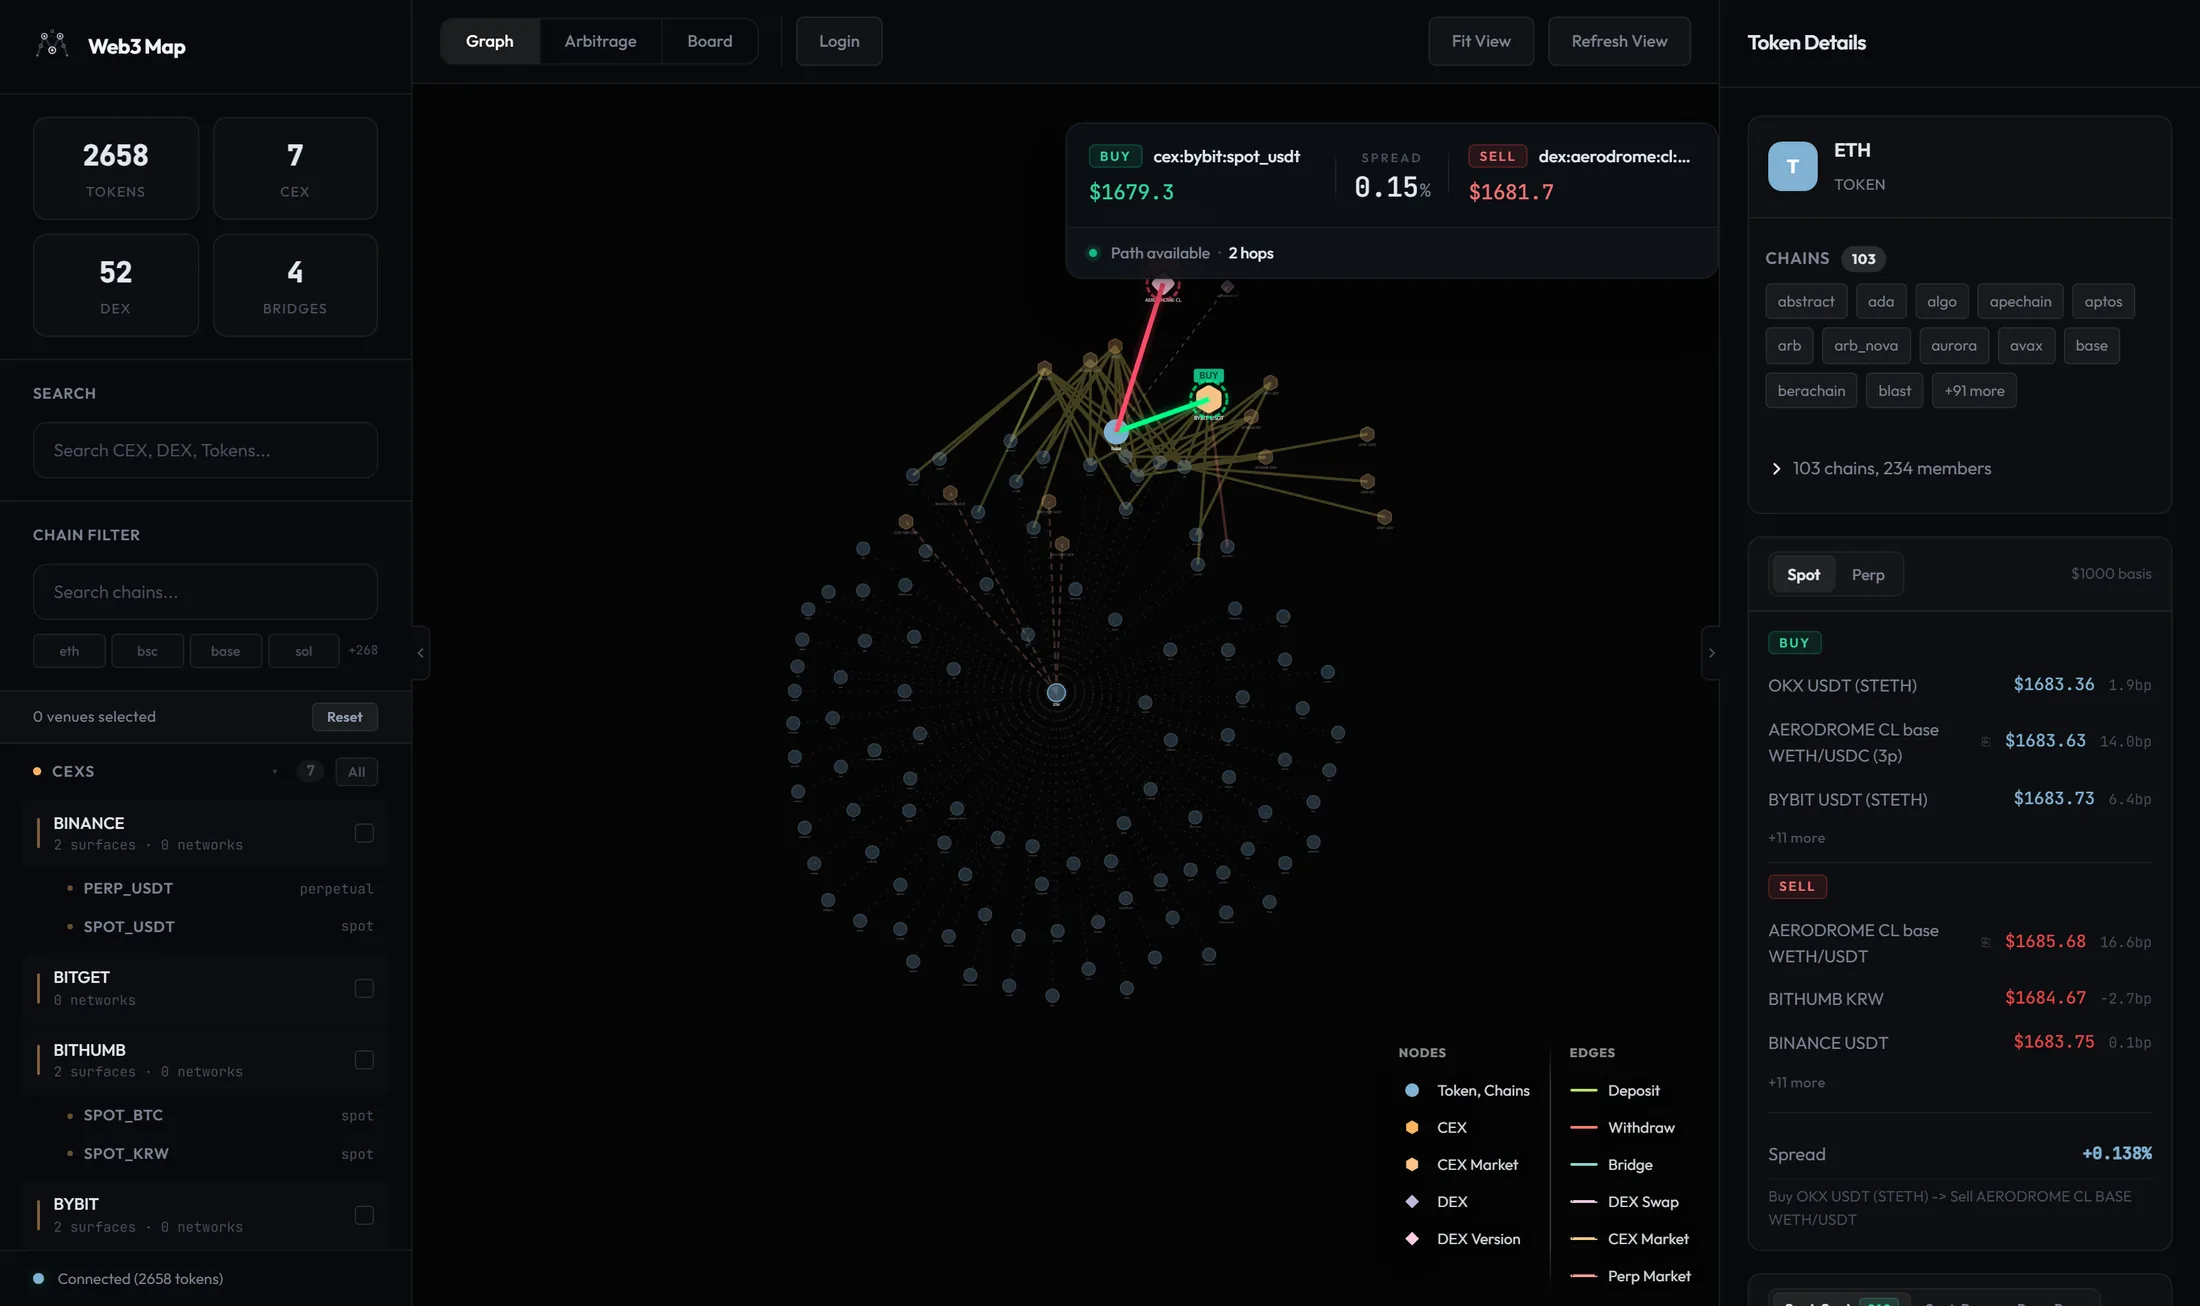Screen dimensions: 2200x1306
Task: Click the CEX Market legend hexagon icon
Action: pyautogui.click(x=1412, y=1164)
